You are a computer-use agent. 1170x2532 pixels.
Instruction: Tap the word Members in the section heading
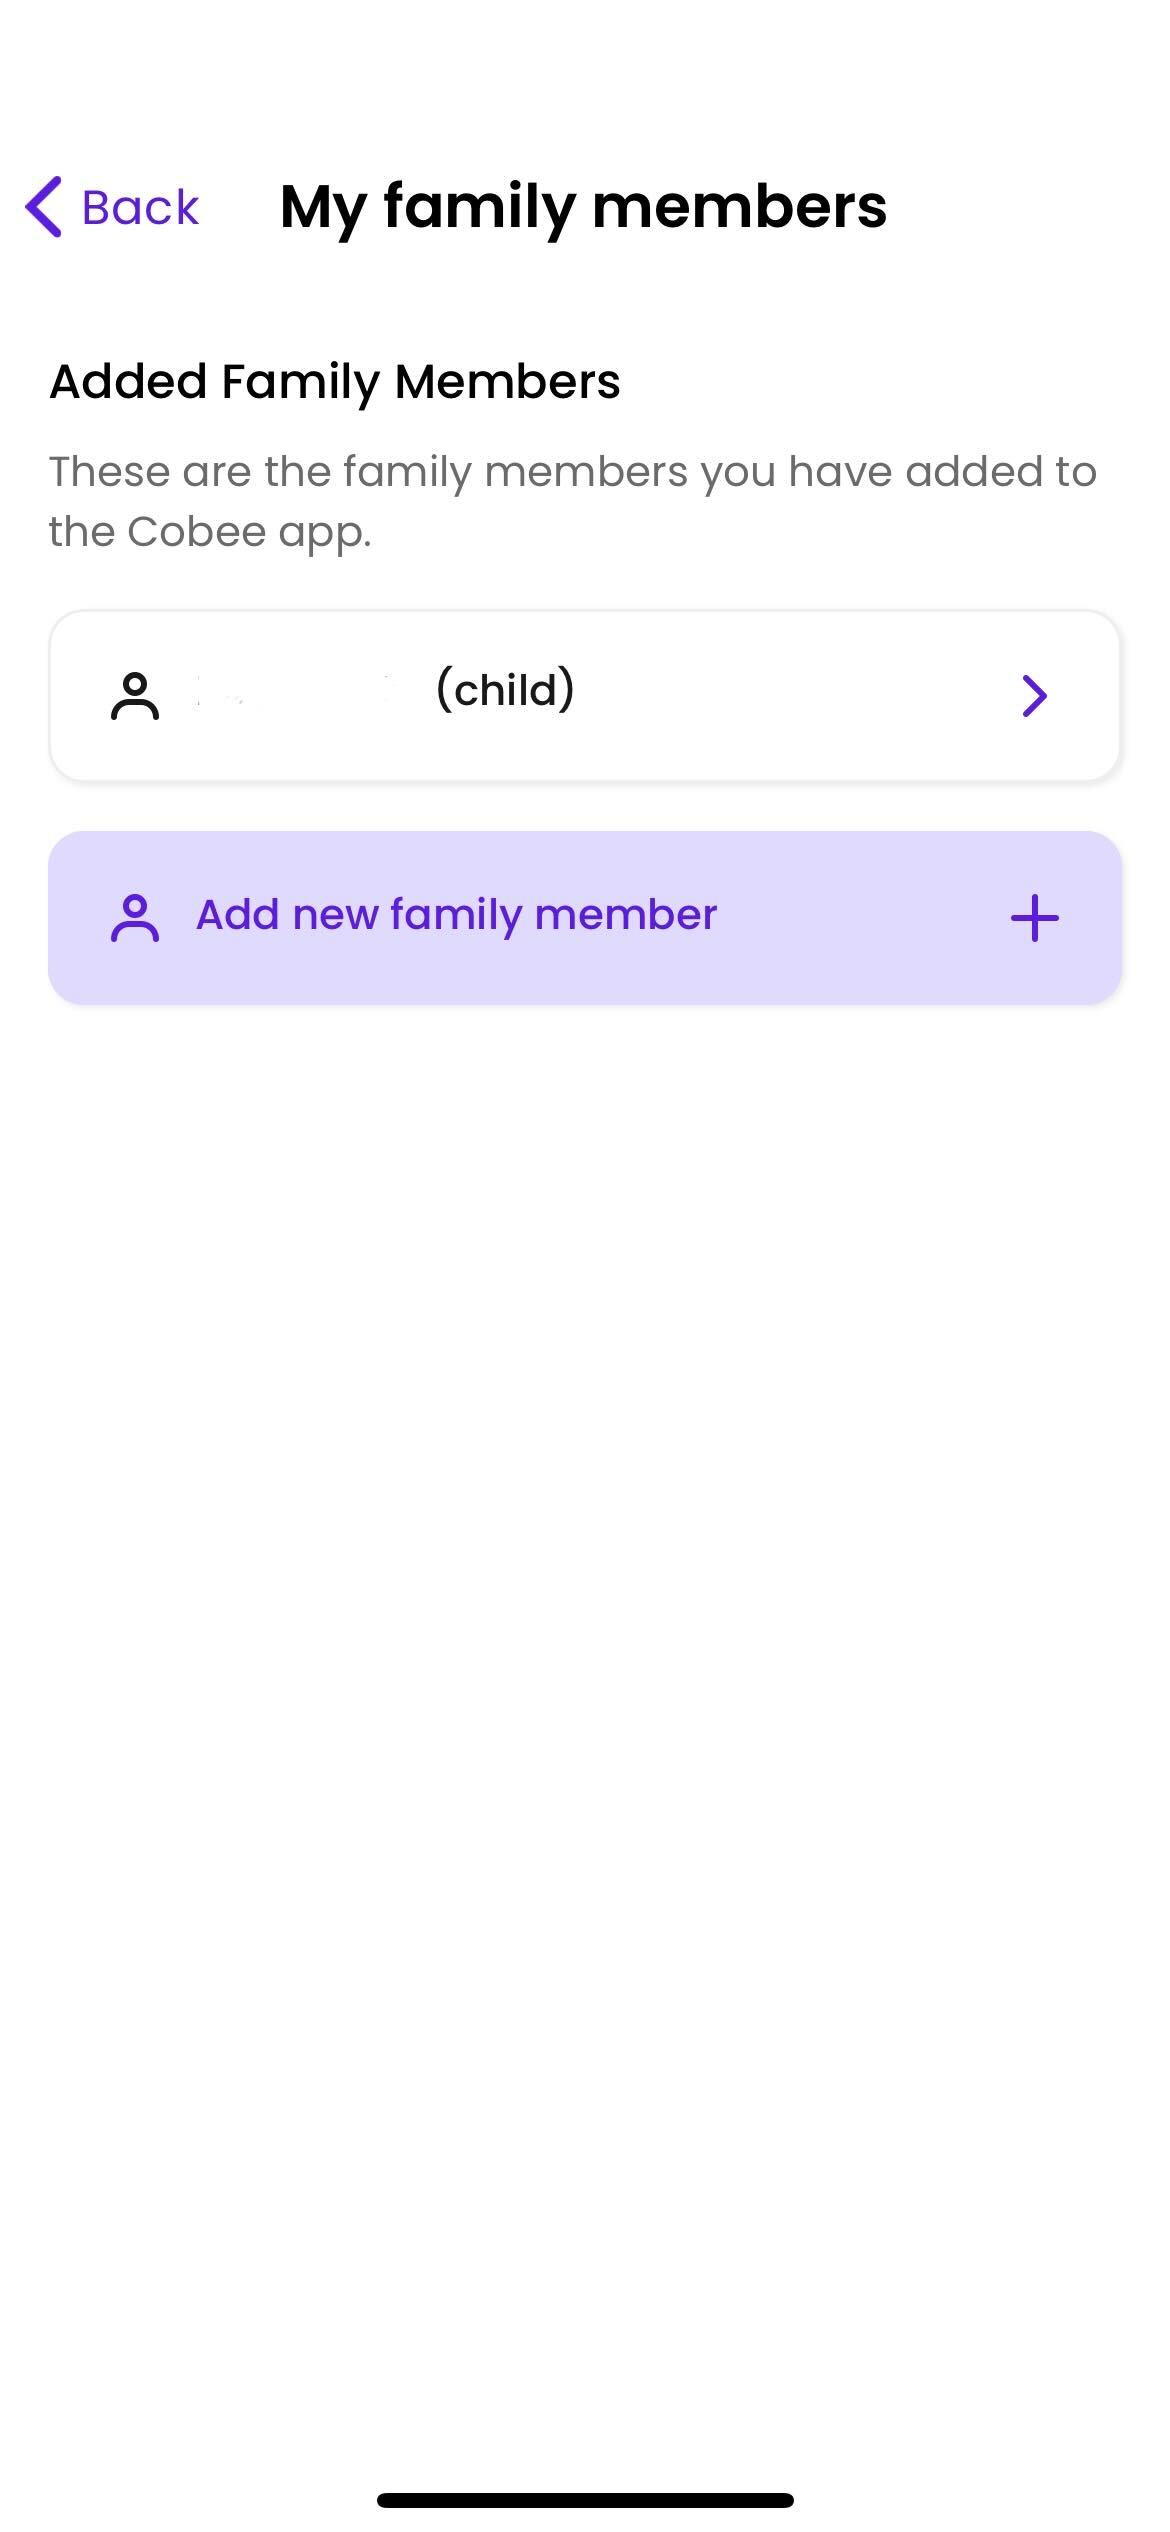(x=507, y=382)
